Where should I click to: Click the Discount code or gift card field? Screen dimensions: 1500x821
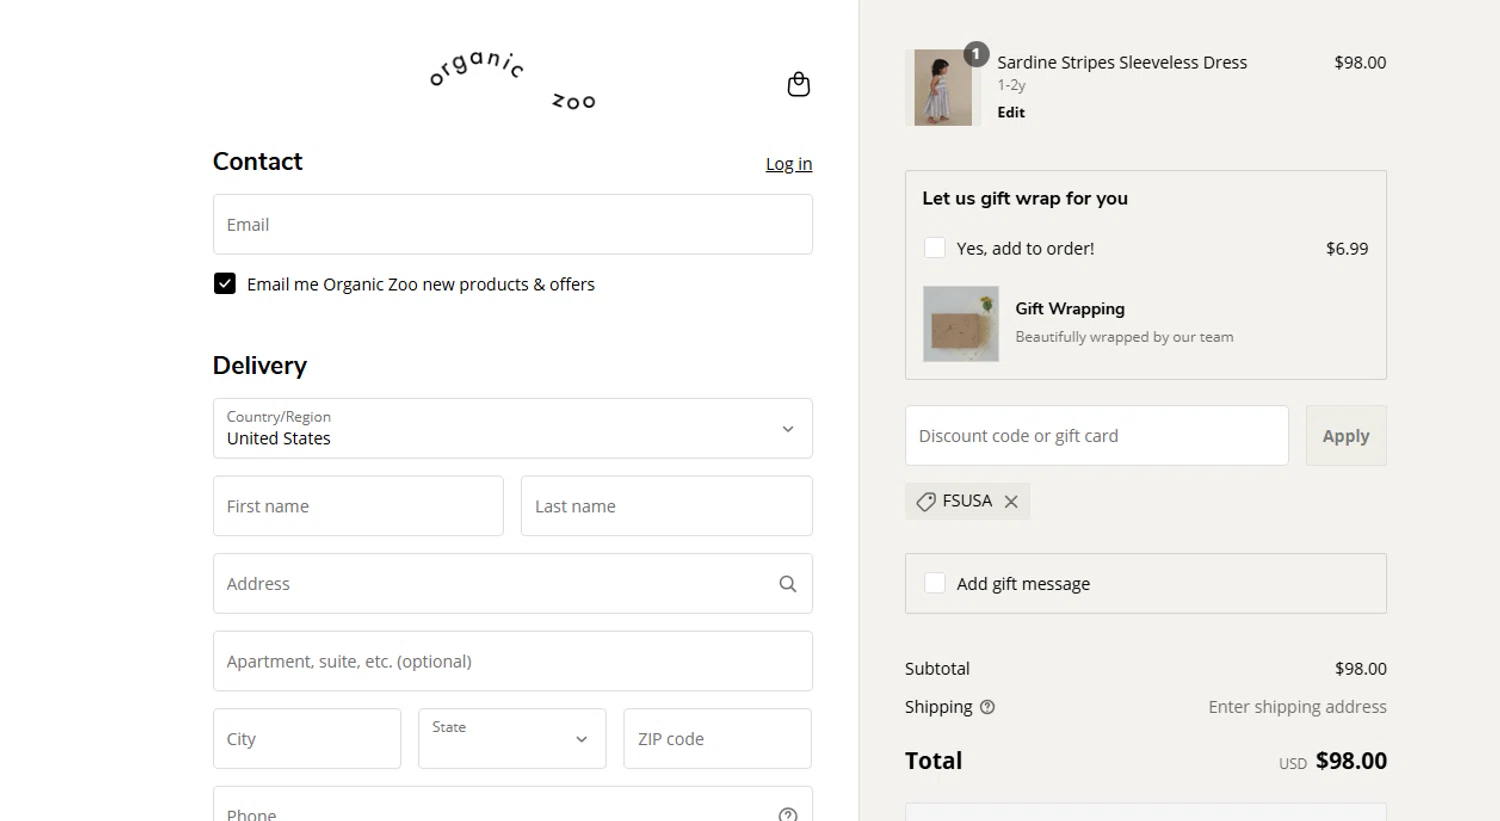pyautogui.click(x=1097, y=436)
